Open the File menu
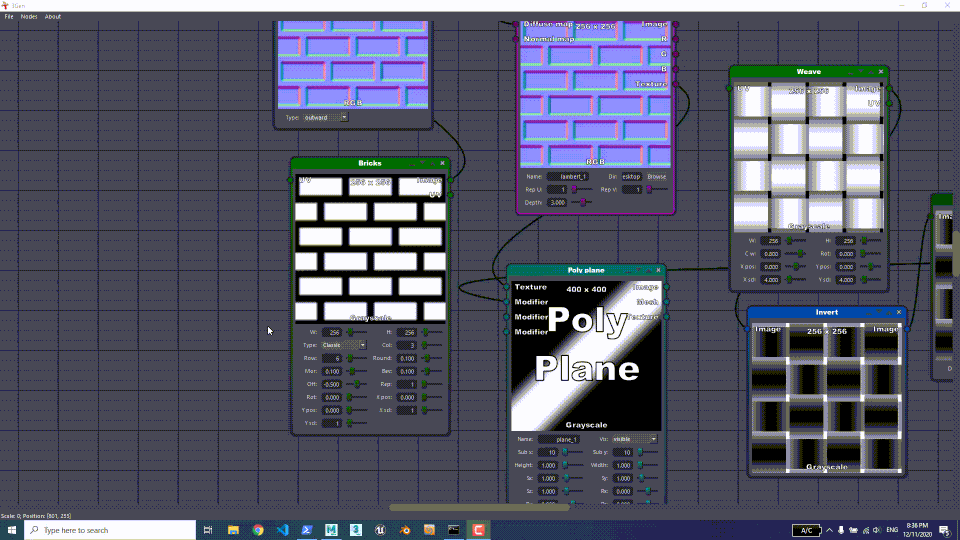 9,17
